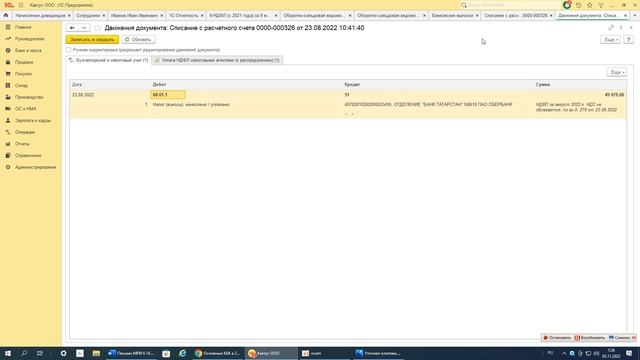Click Возобновить recording button
Viewport: 640px width, 360px height.
click(590, 338)
